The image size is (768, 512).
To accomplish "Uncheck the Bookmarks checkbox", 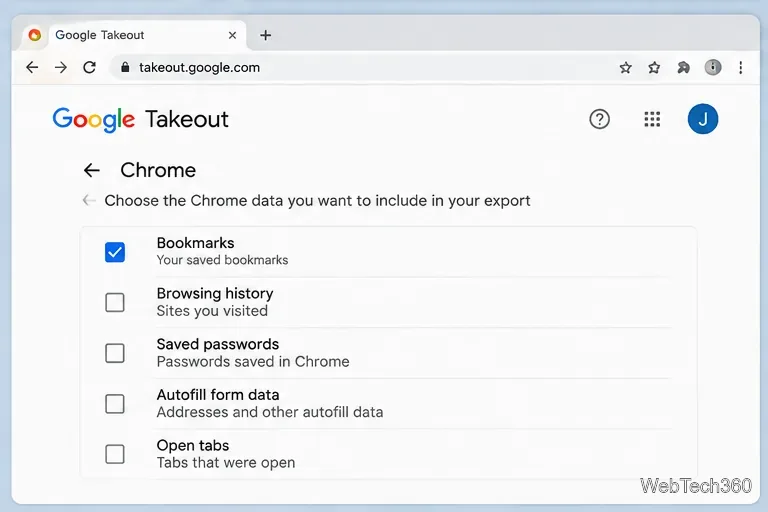I will click(x=115, y=252).
